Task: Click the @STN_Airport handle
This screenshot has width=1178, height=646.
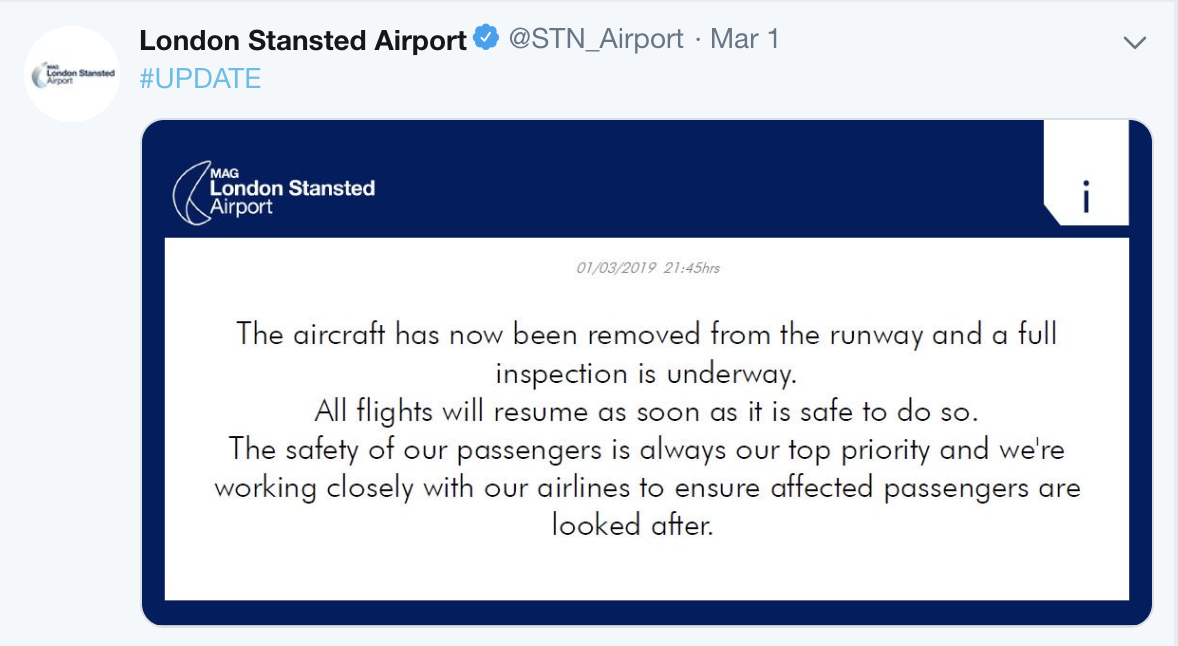Action: click(596, 40)
